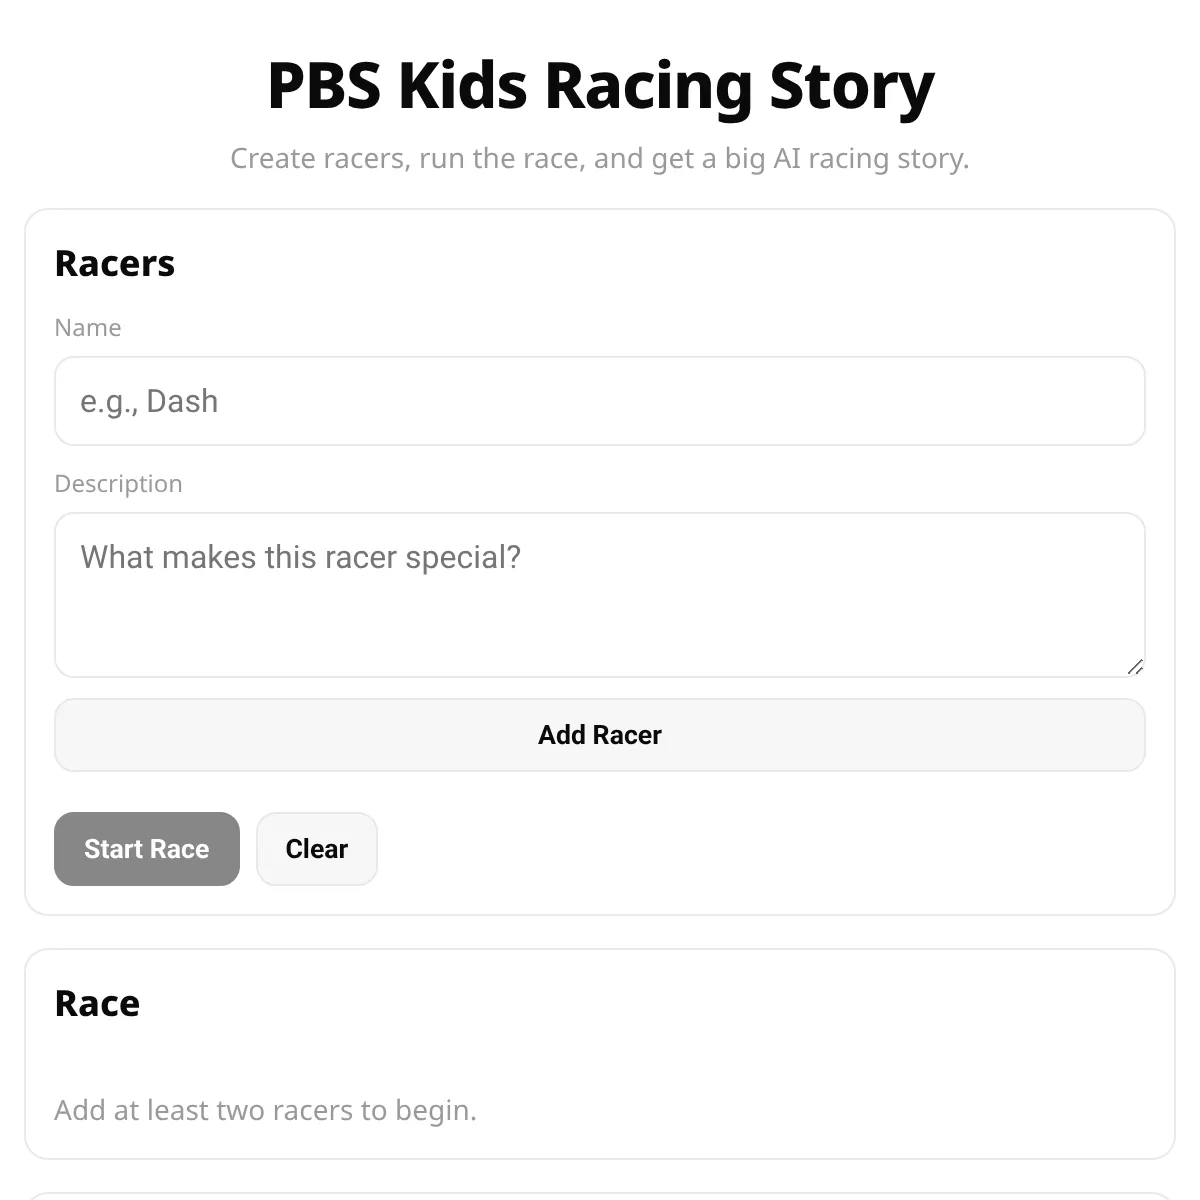This screenshot has height=1200, width=1200.
Task: Clear the racers with the Clear button
Action: [x=317, y=849]
